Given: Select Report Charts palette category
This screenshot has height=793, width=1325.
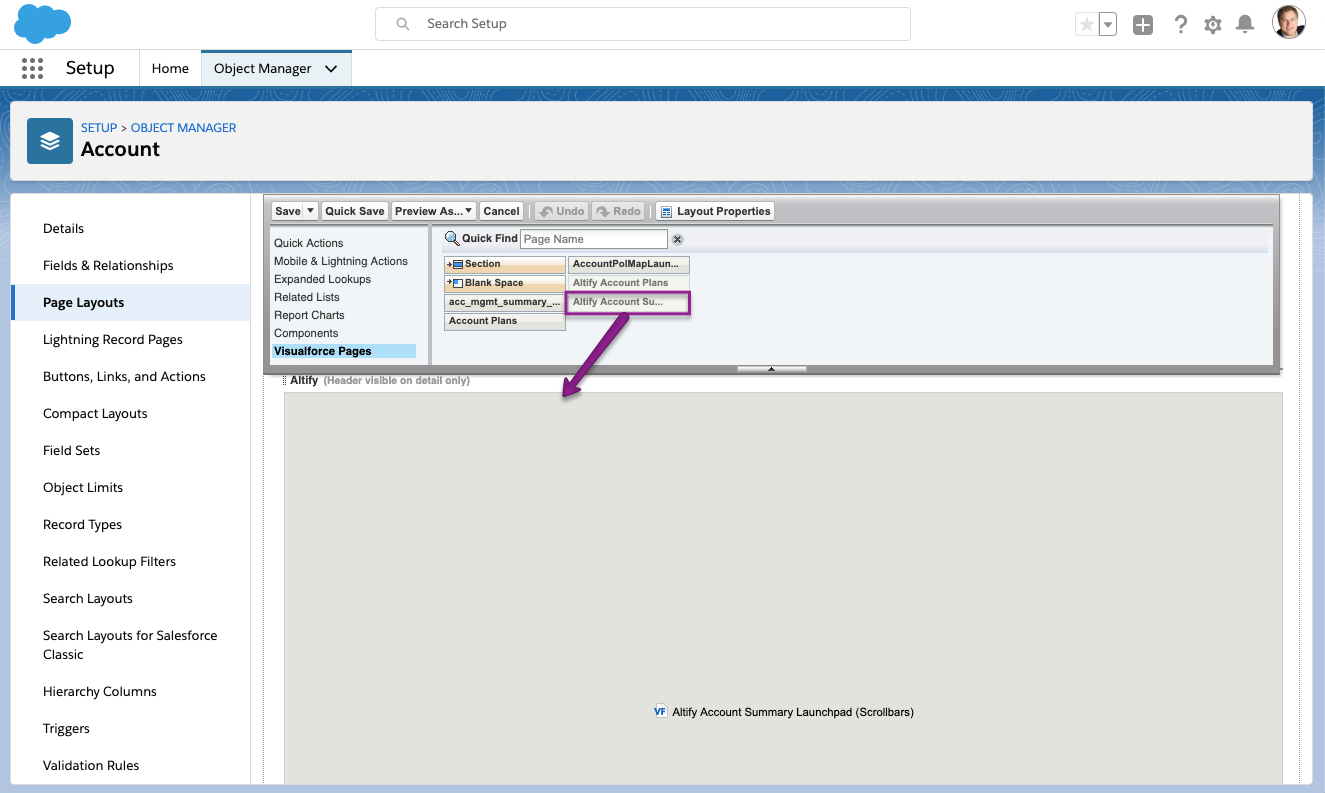Looking at the screenshot, I should pyautogui.click(x=309, y=315).
